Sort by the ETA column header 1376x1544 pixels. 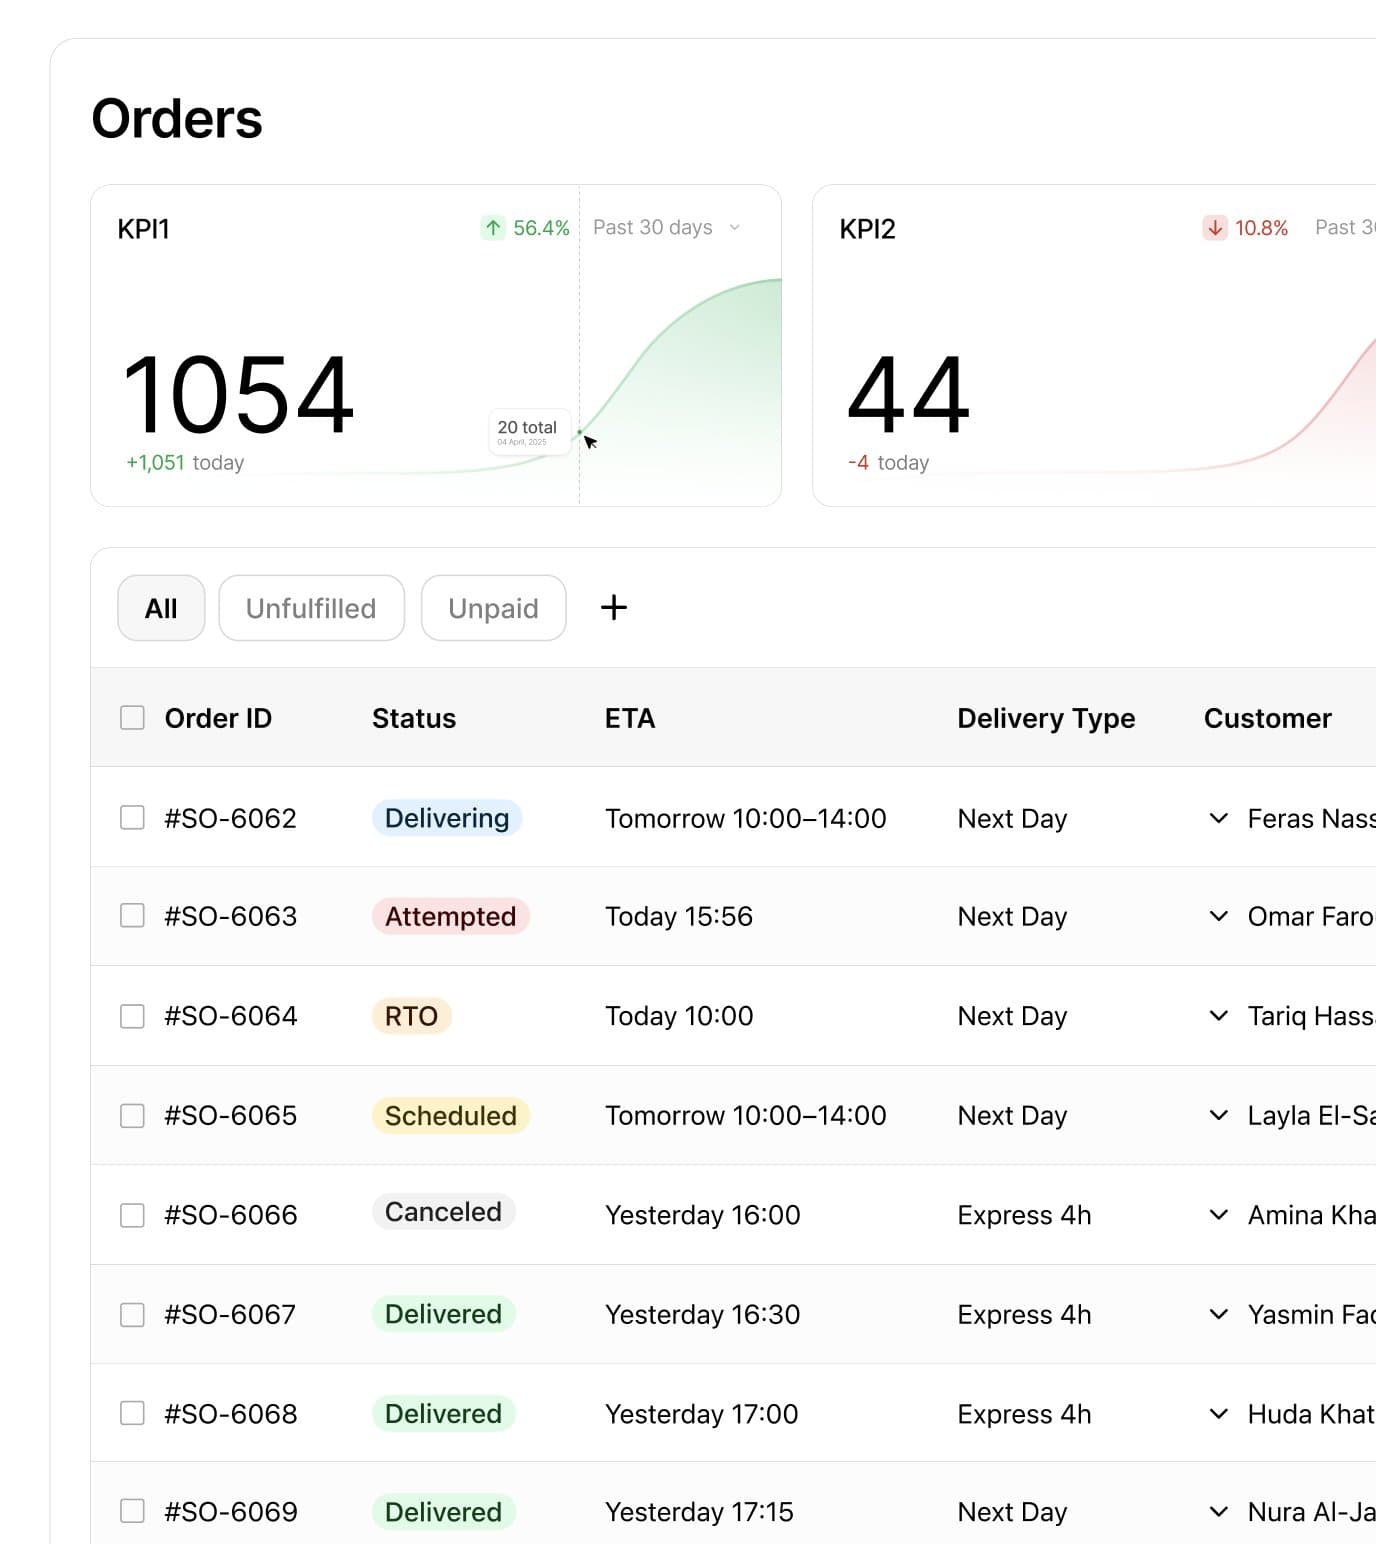(x=630, y=718)
